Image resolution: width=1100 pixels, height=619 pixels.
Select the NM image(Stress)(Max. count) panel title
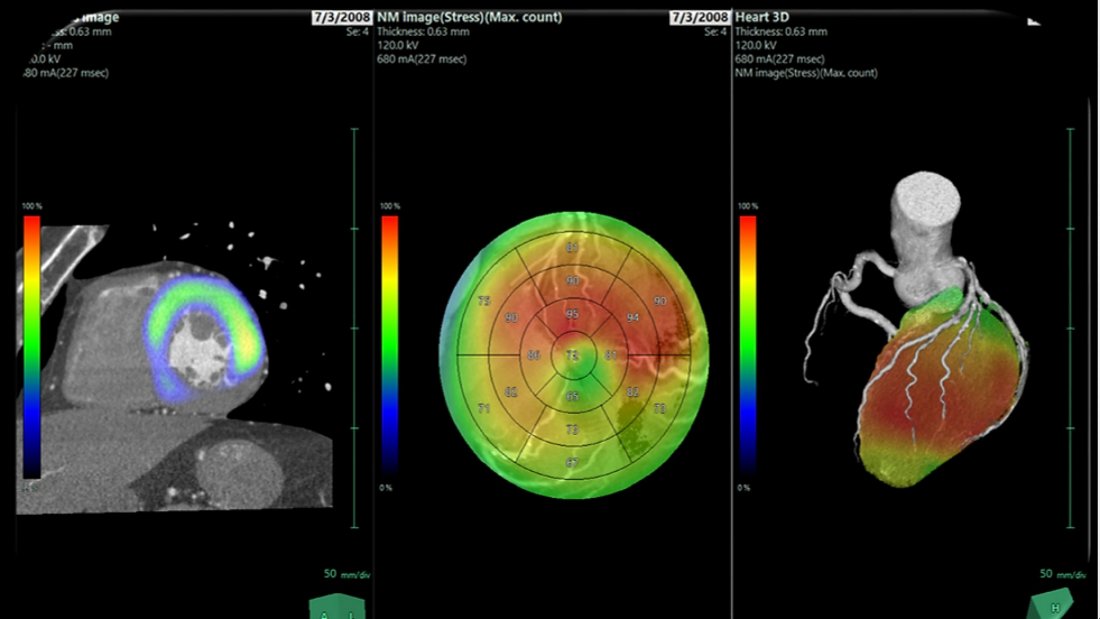click(469, 18)
